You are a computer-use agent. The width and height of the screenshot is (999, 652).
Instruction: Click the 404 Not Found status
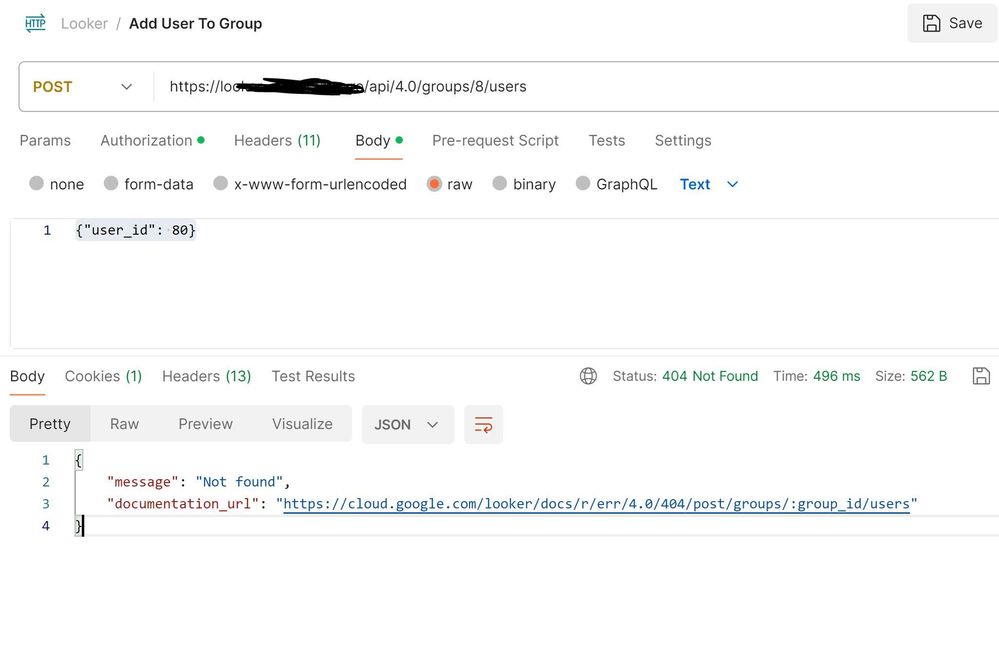pyautogui.click(x=710, y=376)
